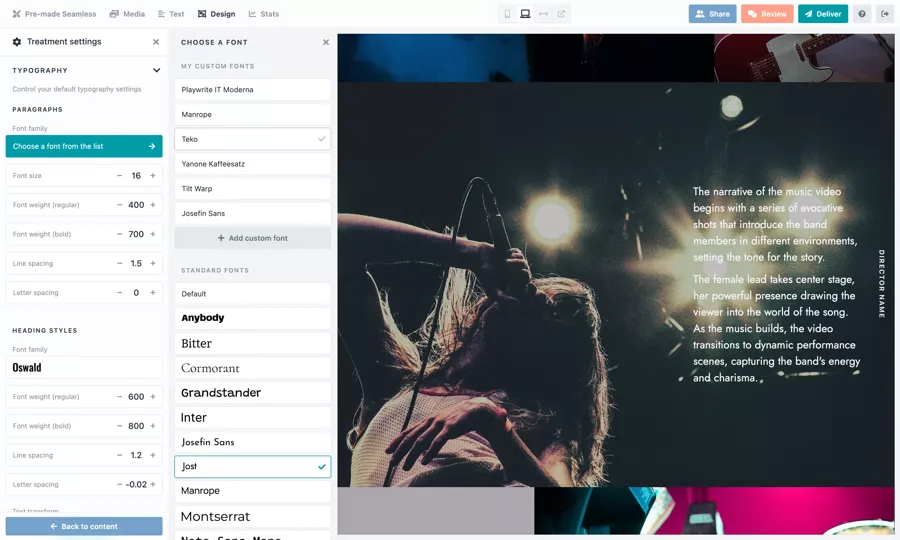Screen dimensions: 900x540
Task: Close the Treatment settings panel
Action: [156, 42]
